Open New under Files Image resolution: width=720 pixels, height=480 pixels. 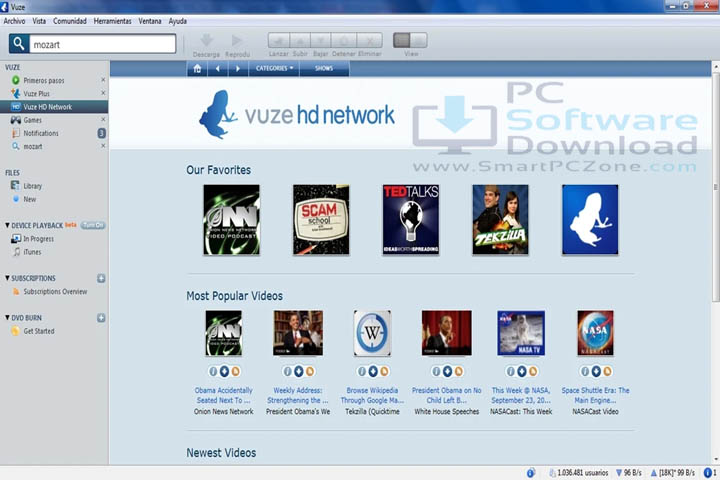point(30,199)
